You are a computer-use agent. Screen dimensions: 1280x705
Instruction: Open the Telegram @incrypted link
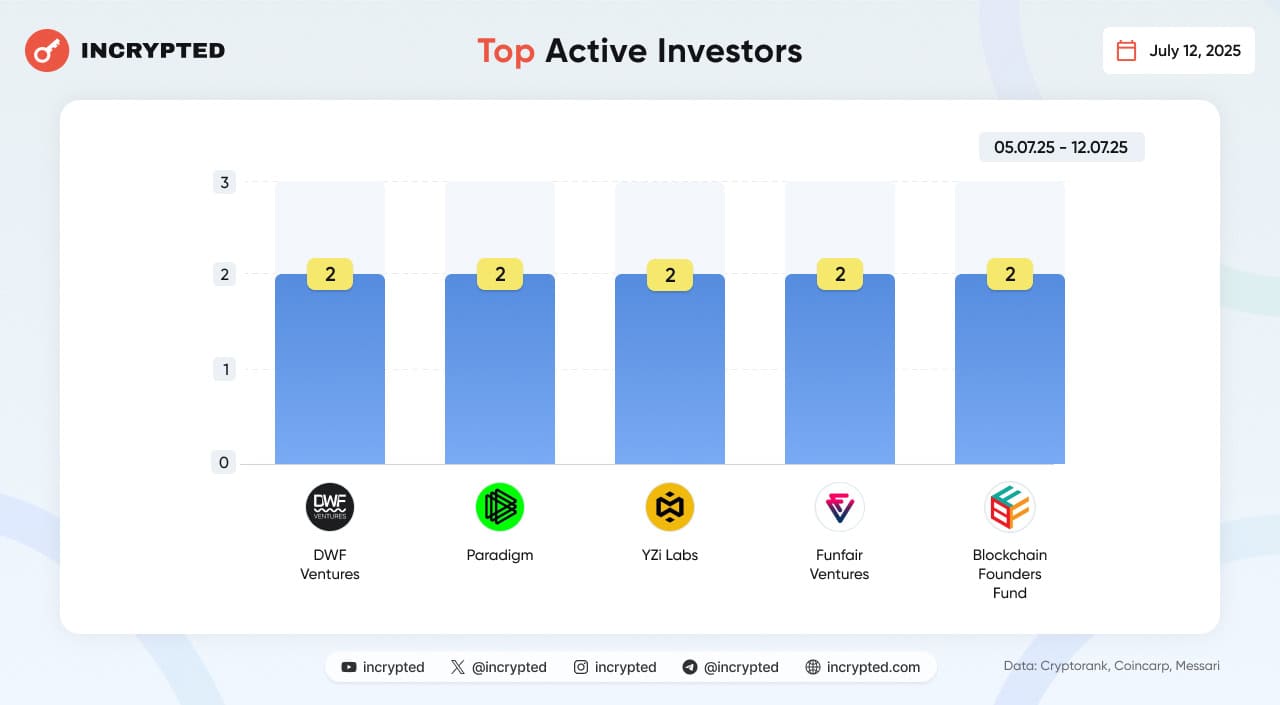point(730,667)
